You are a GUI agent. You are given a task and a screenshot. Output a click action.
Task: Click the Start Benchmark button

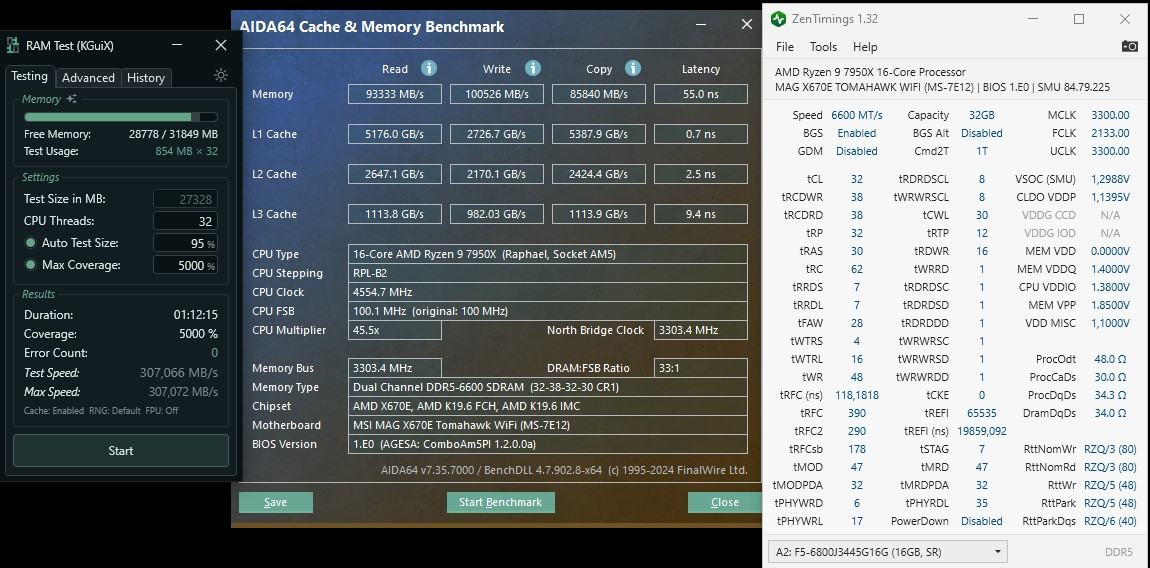click(500, 502)
